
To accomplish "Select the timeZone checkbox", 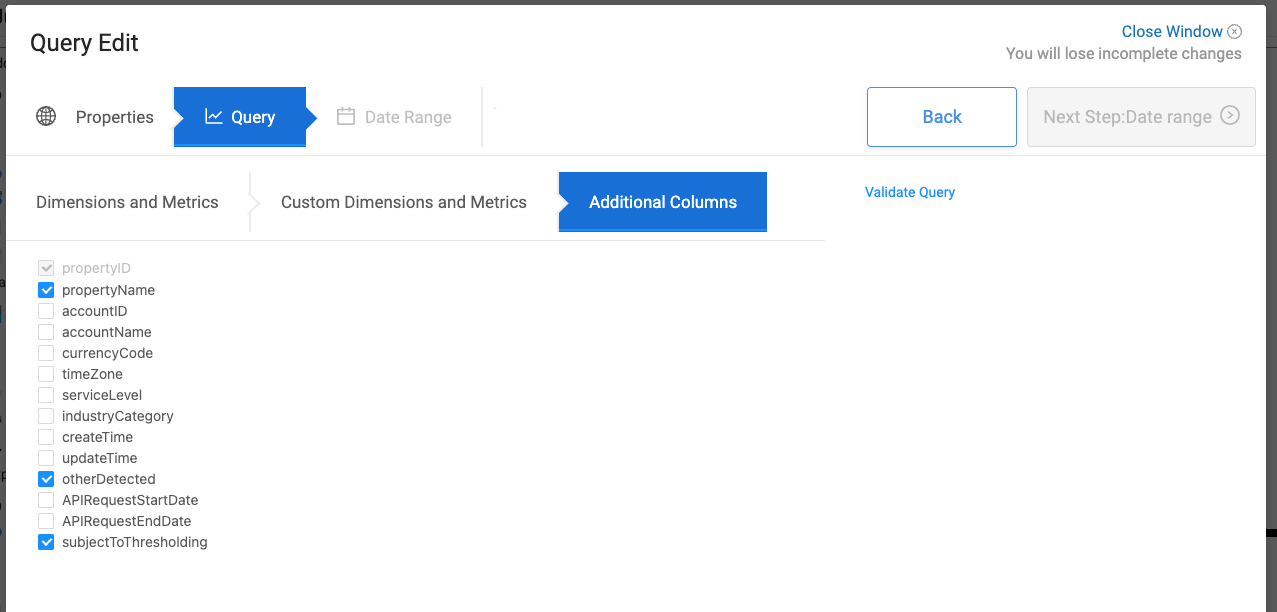I will tap(46, 374).
